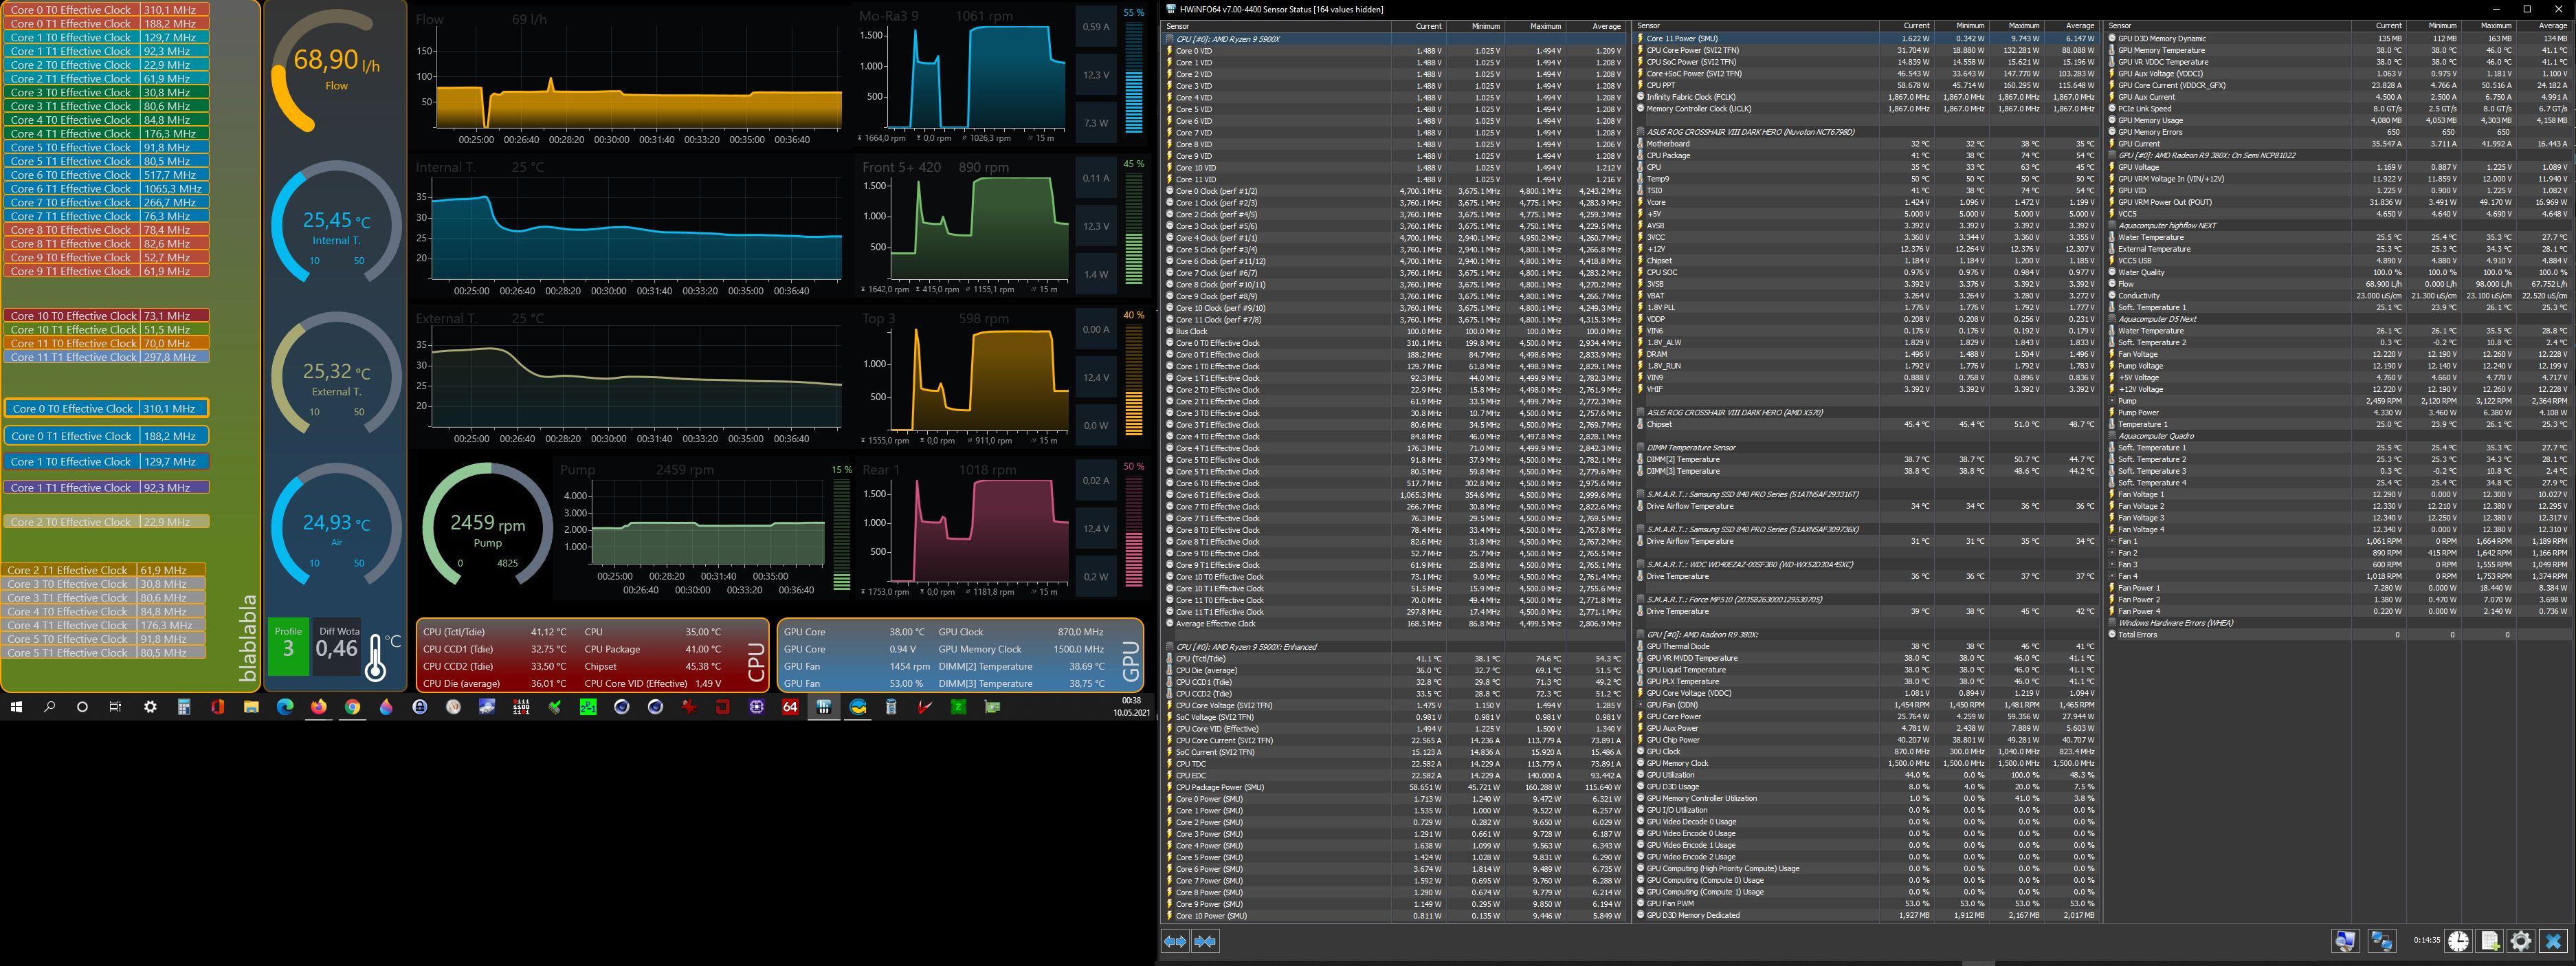Select 'Aquacomputer Quadro' group header
Viewport: 2576px width, 966px height.
point(2337,436)
